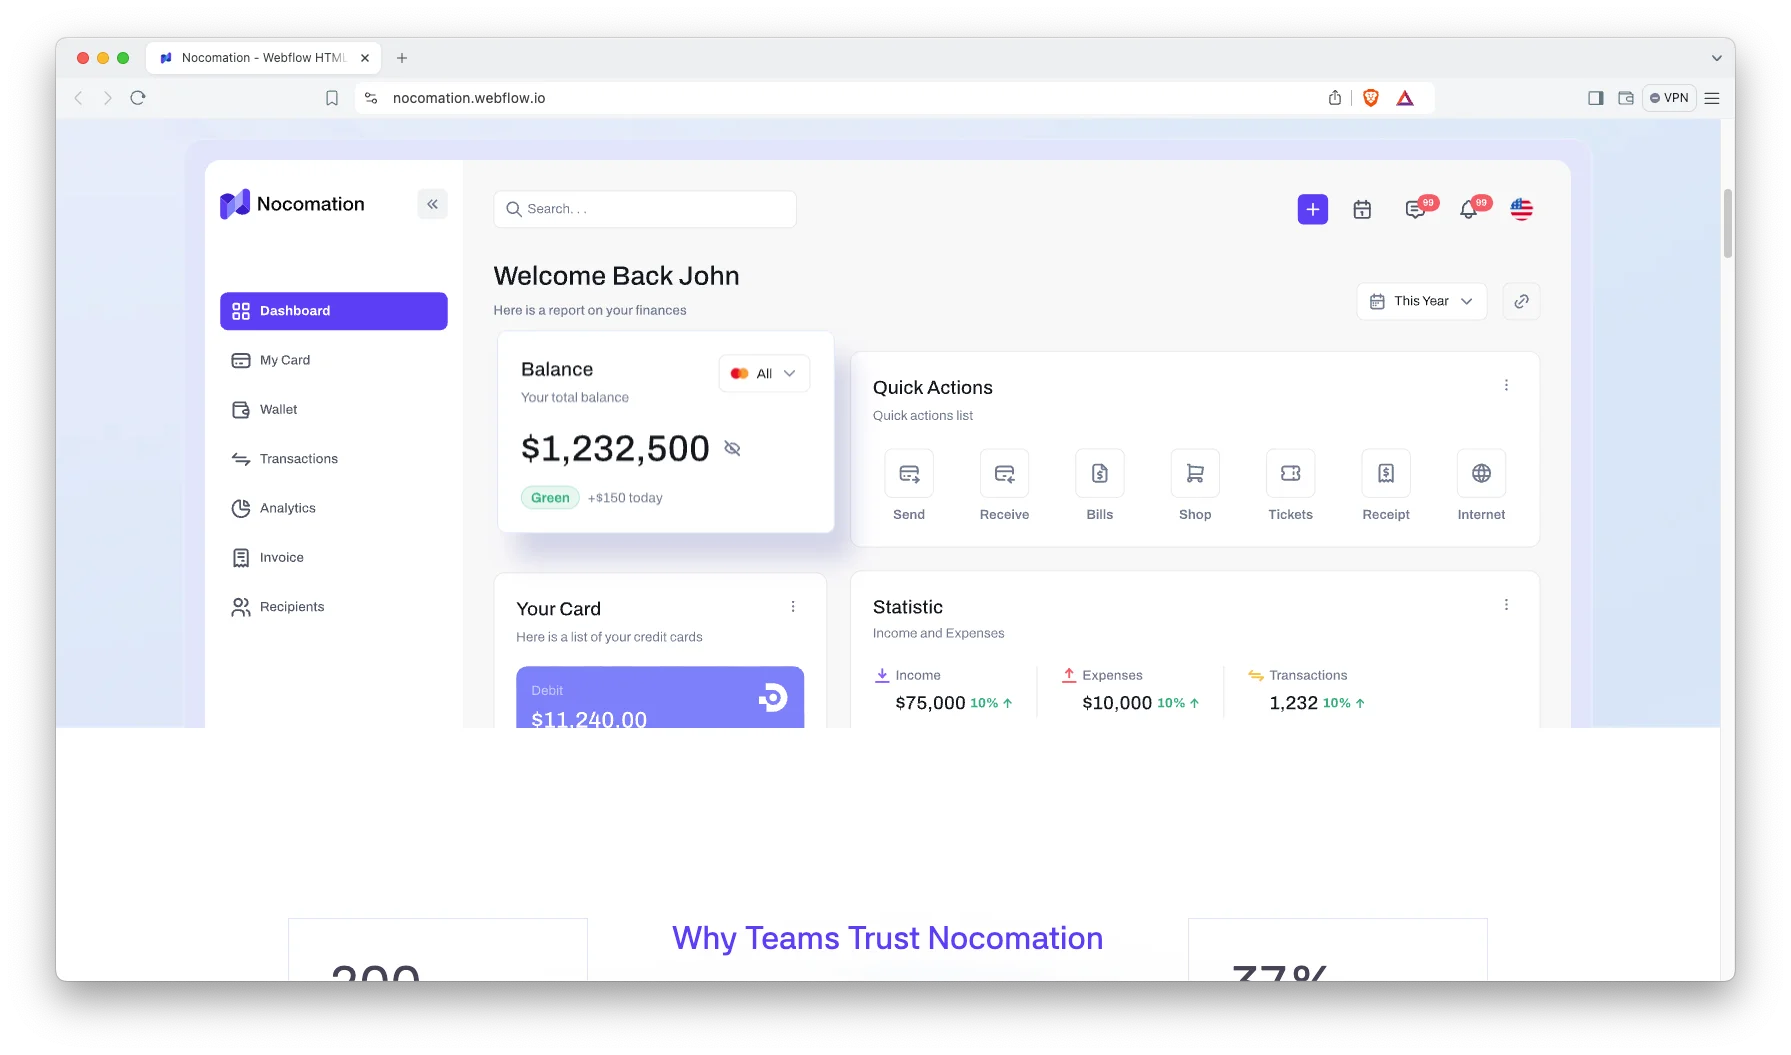Viewport: 1791px width, 1055px height.
Task: Click the Tickets quick action icon
Action: tap(1290, 474)
